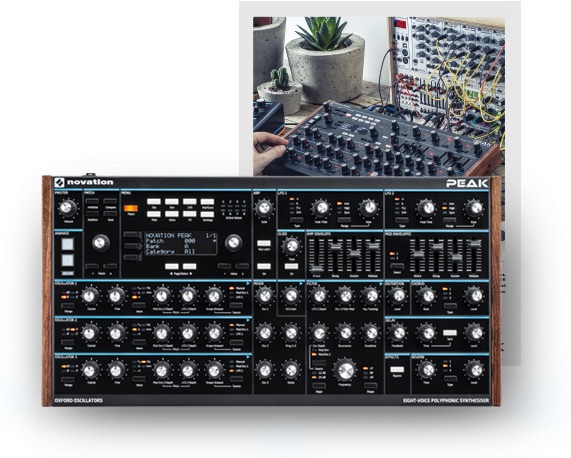The image size is (571, 458).
Task: Open the Env menu page
Action: 172,202
